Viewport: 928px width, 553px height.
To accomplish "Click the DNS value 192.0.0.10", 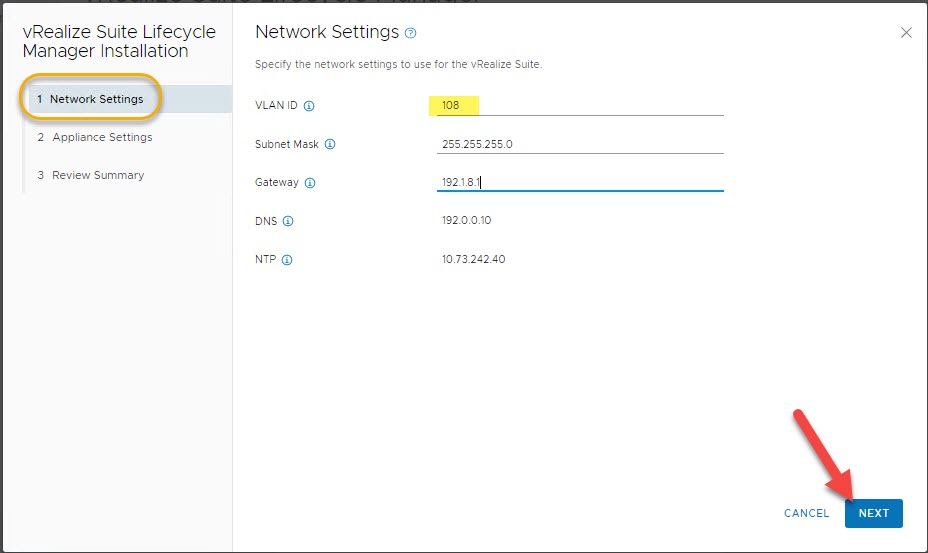I will tap(466, 221).
